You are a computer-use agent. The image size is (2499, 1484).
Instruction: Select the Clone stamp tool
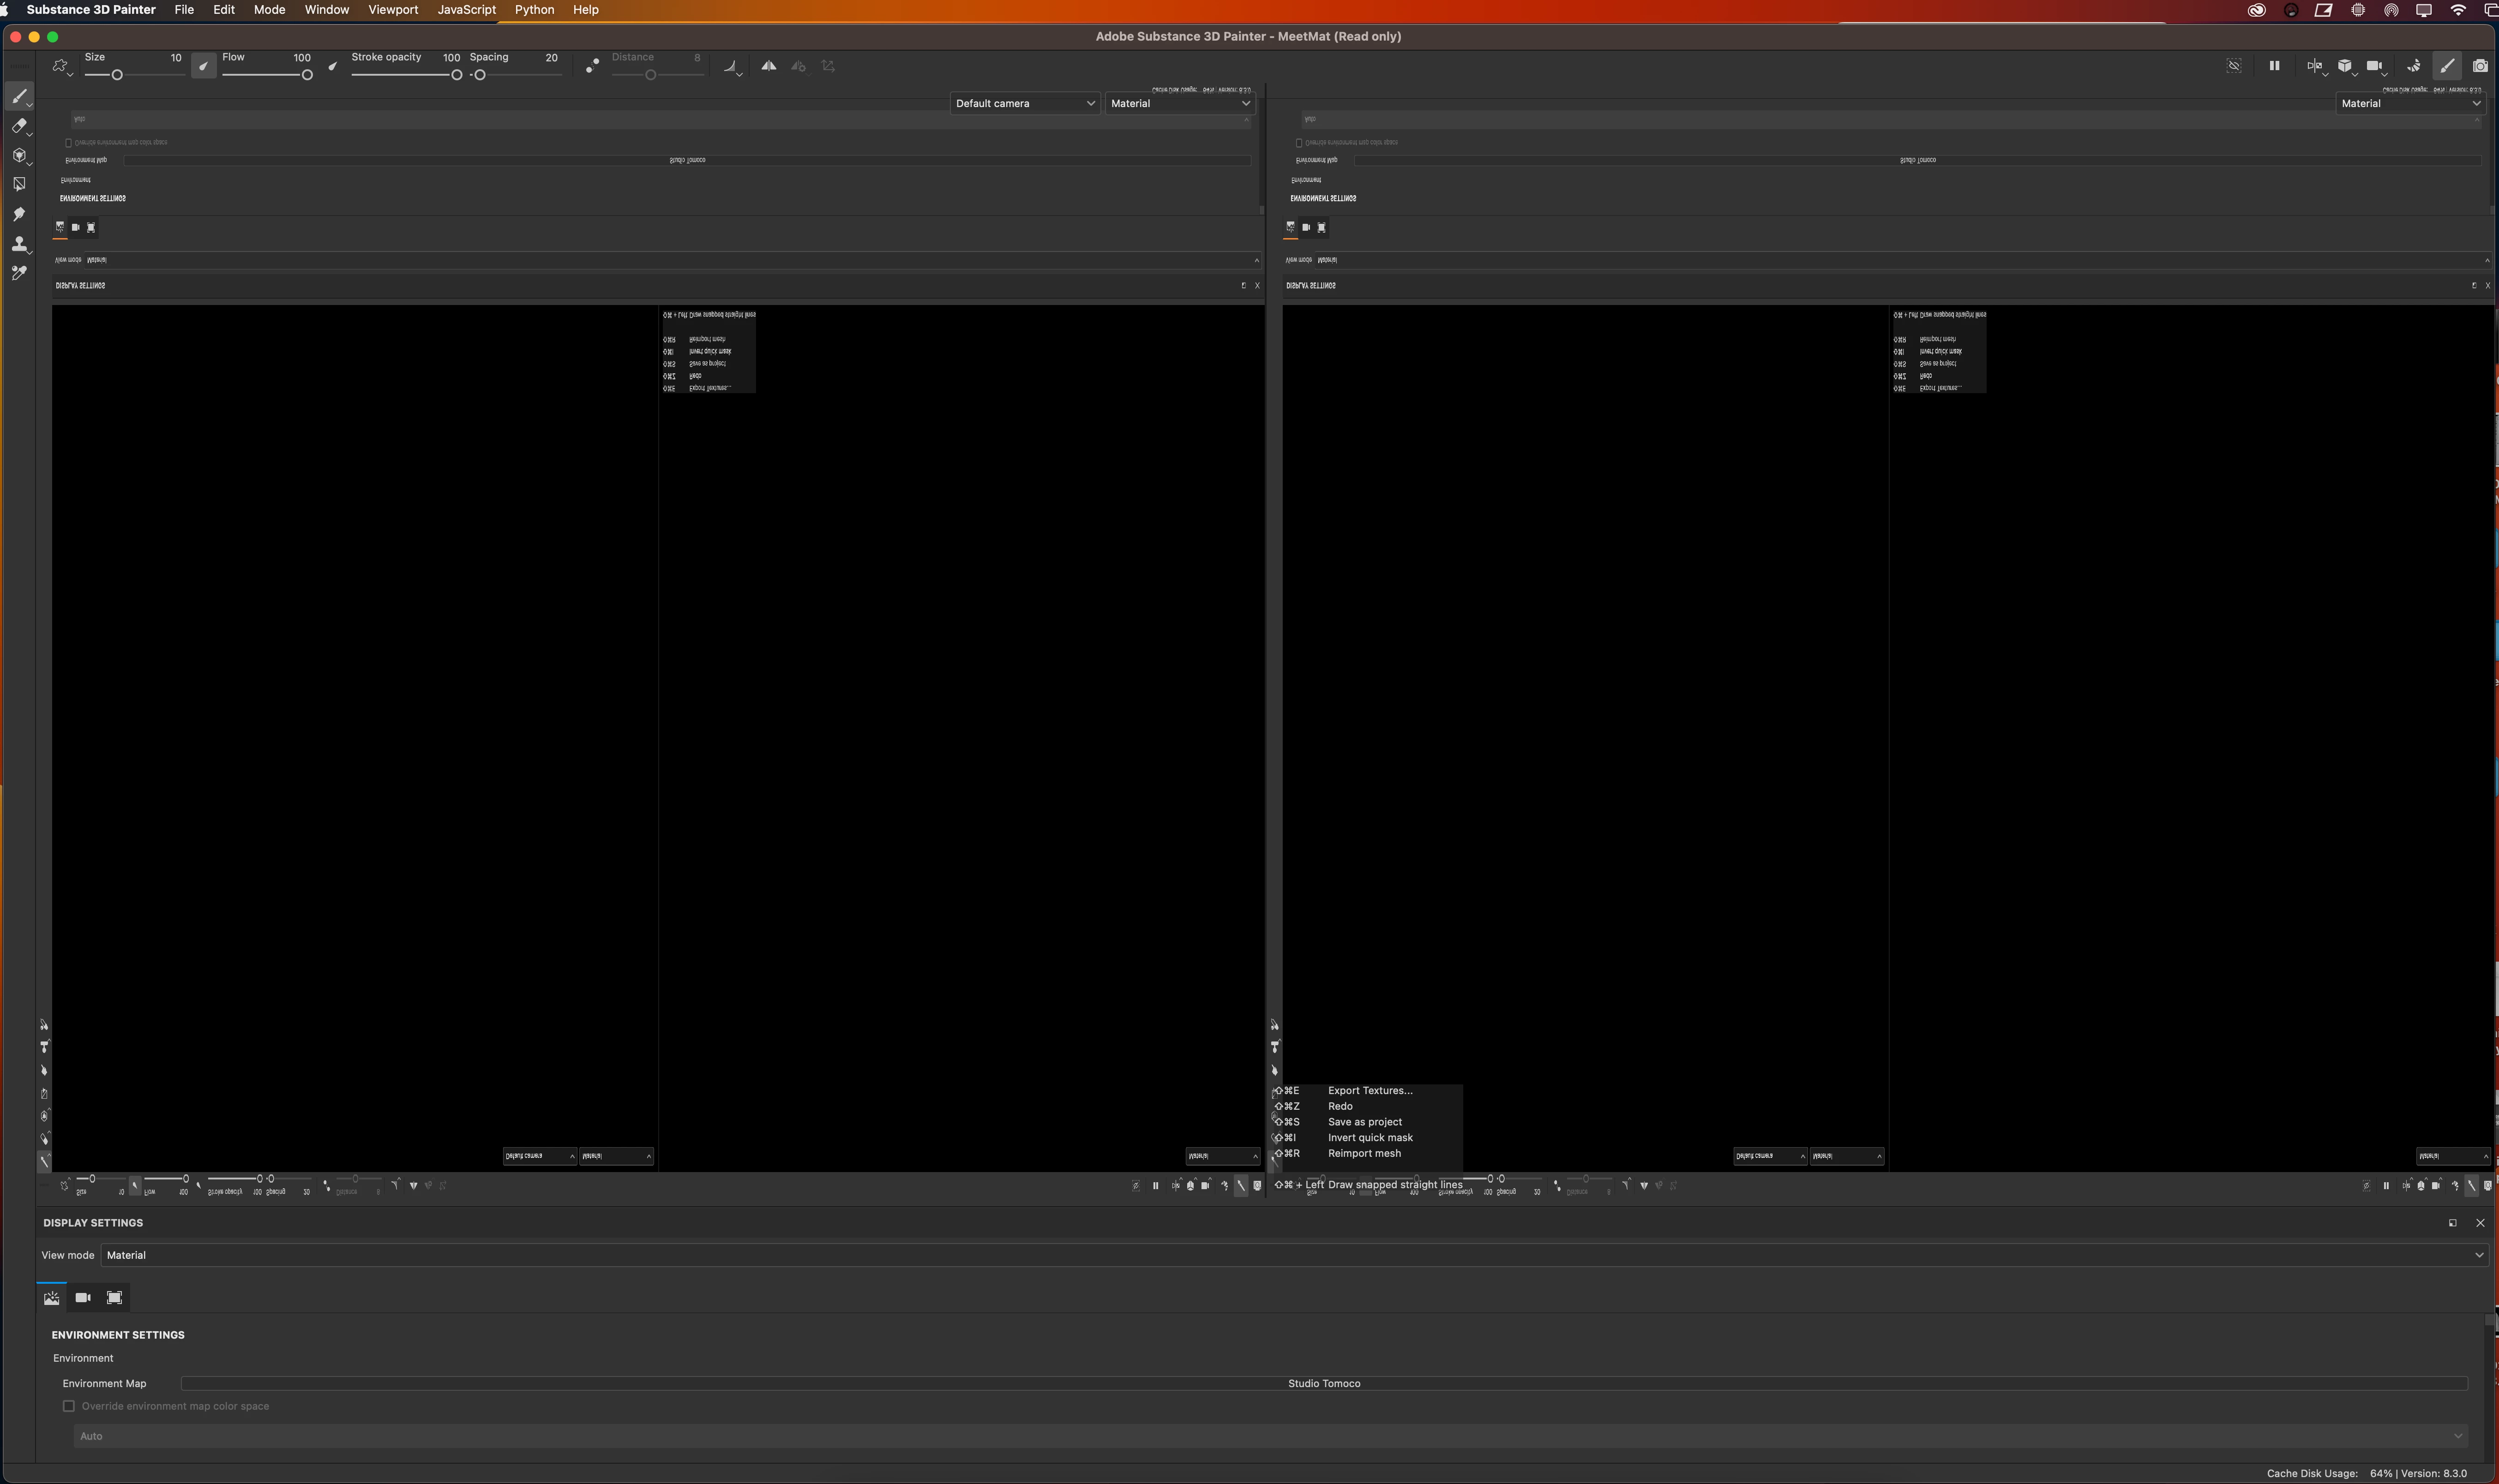19,243
